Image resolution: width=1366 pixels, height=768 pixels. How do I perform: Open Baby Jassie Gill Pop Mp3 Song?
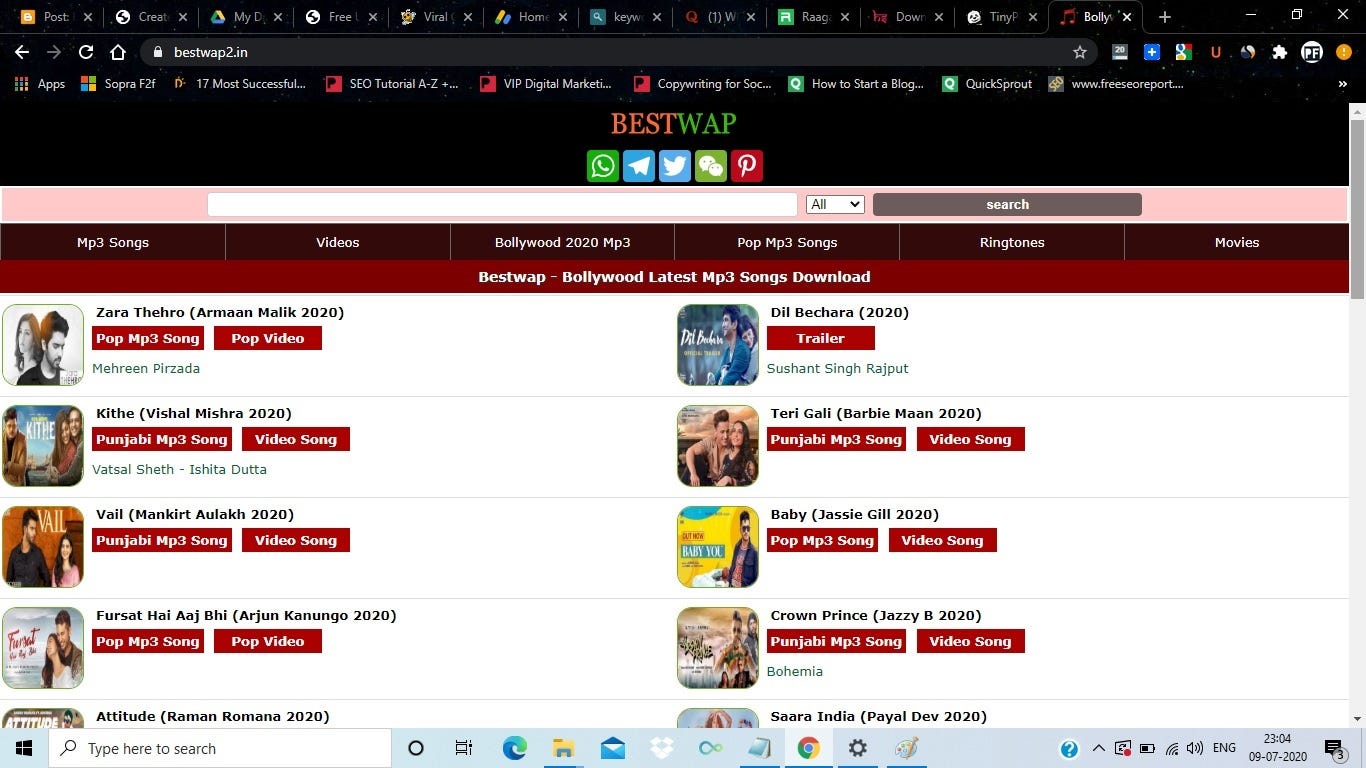click(823, 540)
